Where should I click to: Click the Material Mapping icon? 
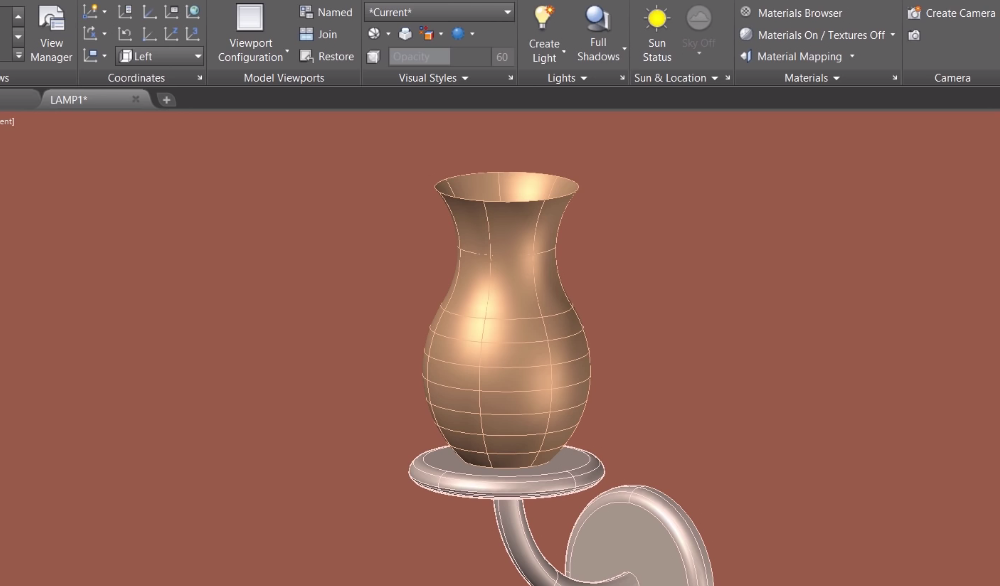tap(746, 57)
